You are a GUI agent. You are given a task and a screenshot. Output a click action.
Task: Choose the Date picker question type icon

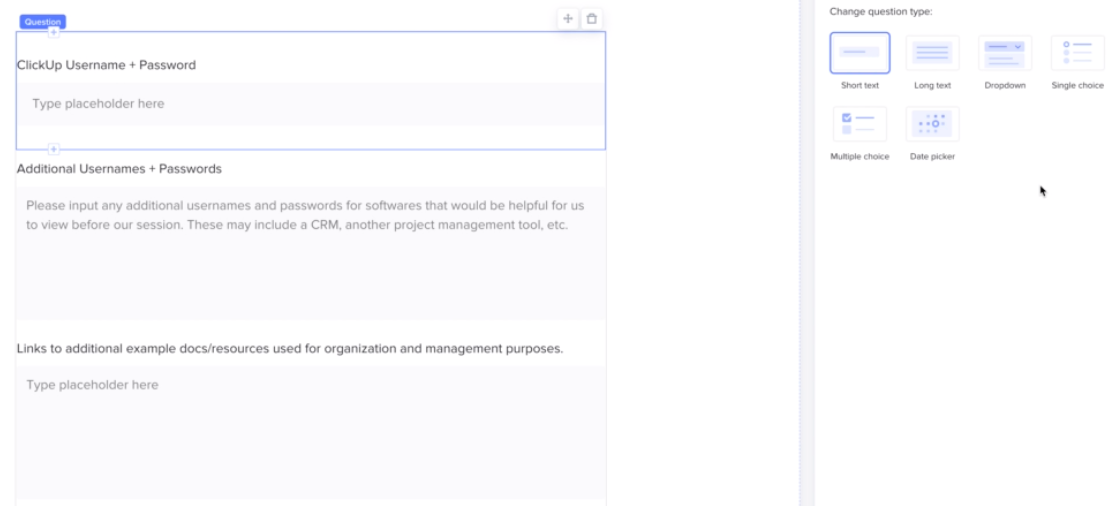932,124
